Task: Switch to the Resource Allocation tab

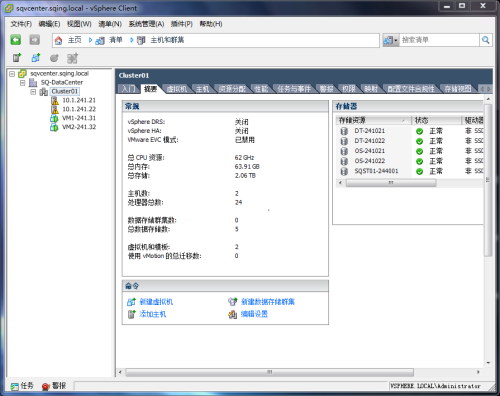Action: pyautogui.click(x=232, y=89)
